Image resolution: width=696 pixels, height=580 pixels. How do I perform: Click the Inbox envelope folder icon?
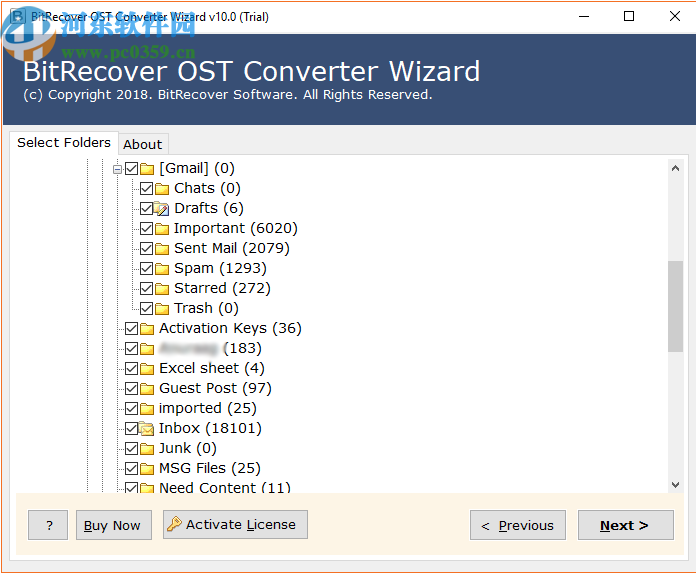pos(146,429)
